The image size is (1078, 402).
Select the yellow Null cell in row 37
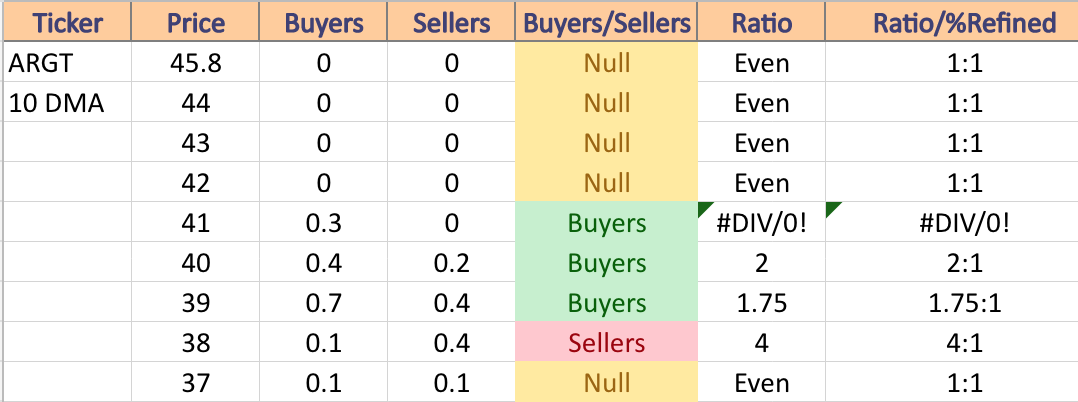click(x=607, y=382)
